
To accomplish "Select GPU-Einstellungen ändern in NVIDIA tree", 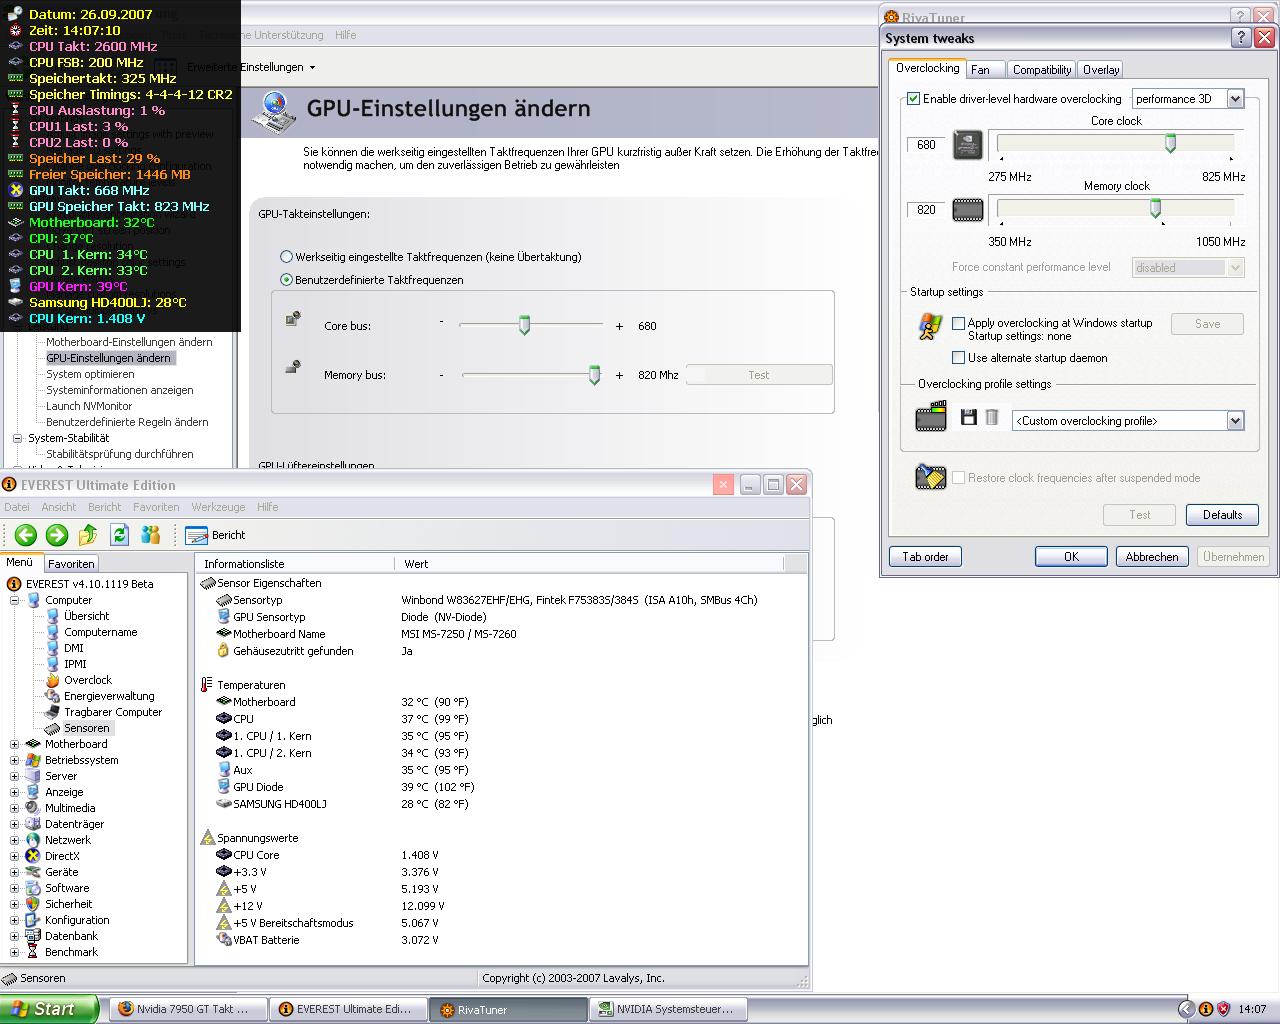I will (109, 358).
